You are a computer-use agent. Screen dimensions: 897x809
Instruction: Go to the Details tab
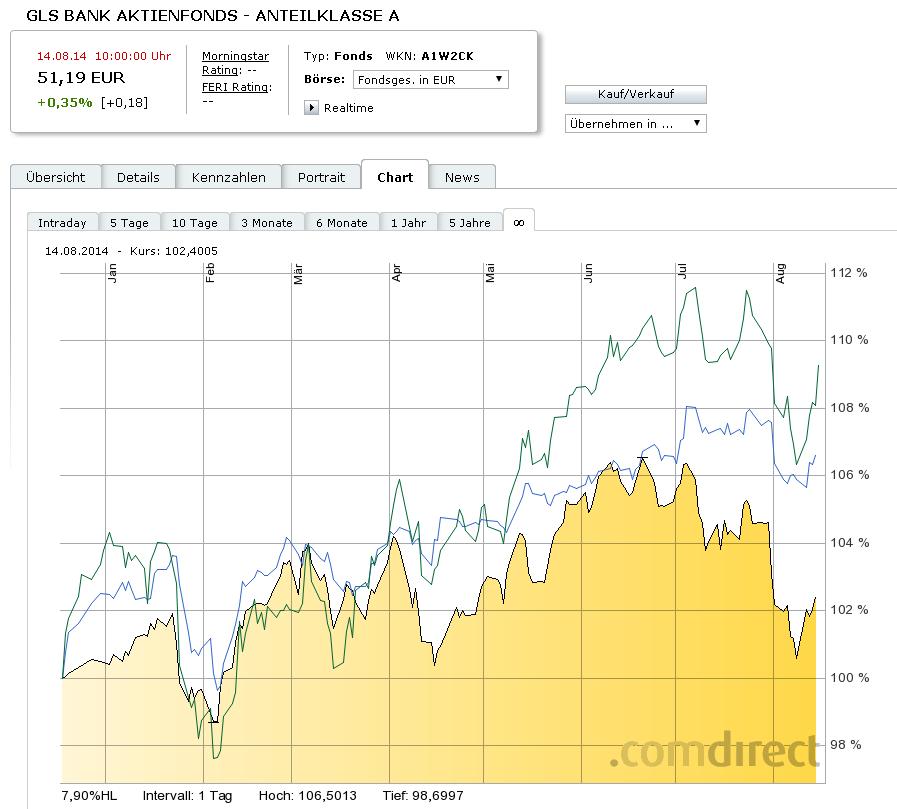coord(138,177)
